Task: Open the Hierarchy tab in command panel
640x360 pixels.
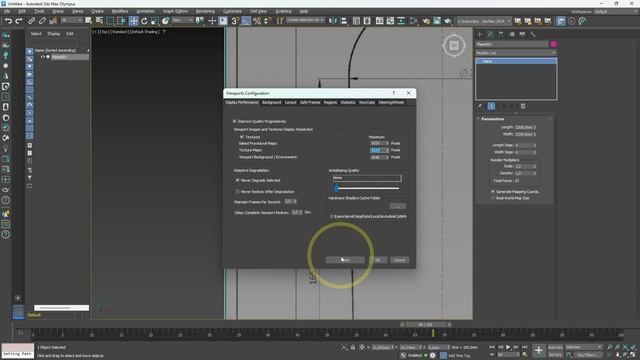Action: click(501, 34)
